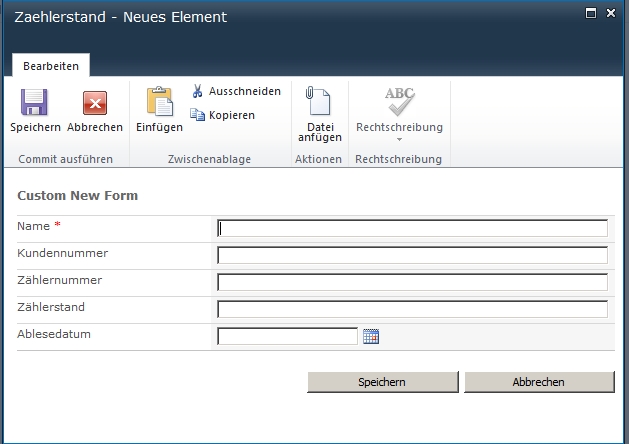Screen dimensions: 629x444
Task: Click into the Kundennummer input field
Action: click(x=412, y=255)
